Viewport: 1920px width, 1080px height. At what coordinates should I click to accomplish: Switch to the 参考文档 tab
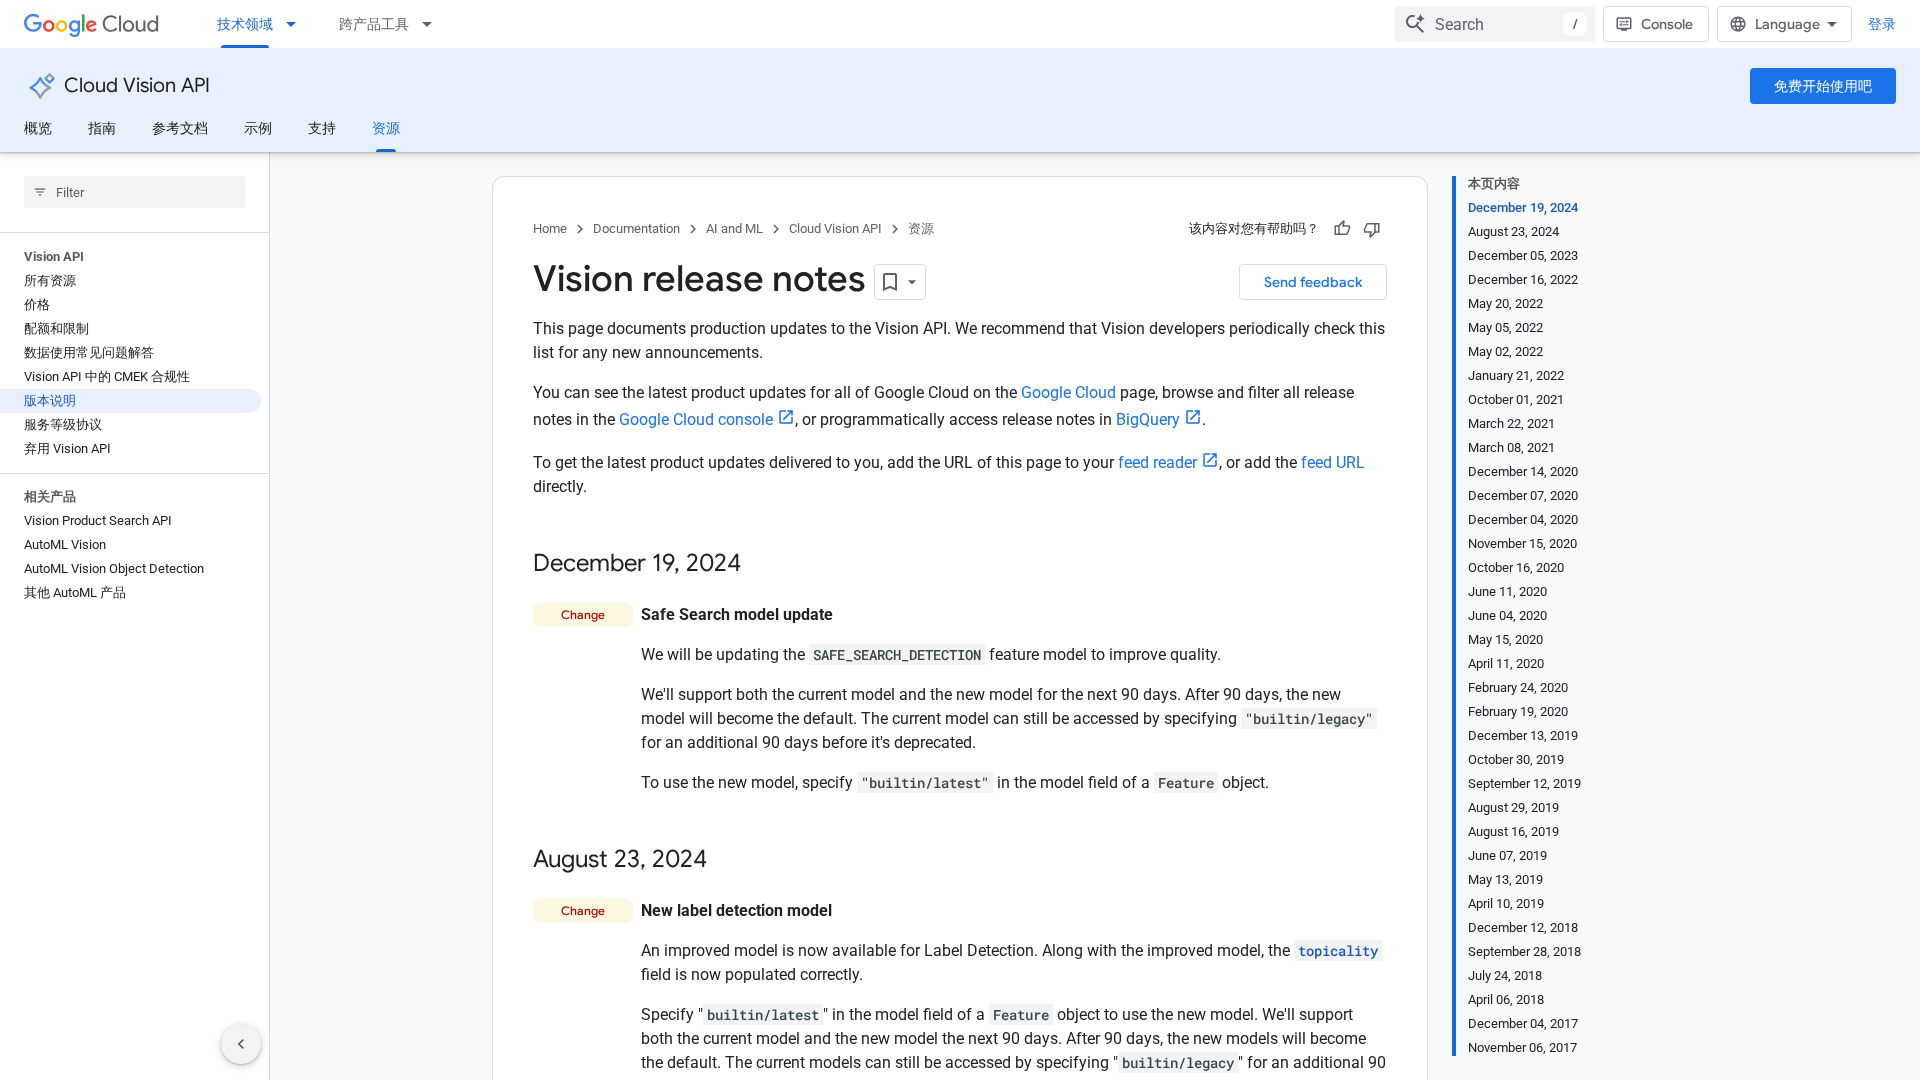click(x=180, y=128)
